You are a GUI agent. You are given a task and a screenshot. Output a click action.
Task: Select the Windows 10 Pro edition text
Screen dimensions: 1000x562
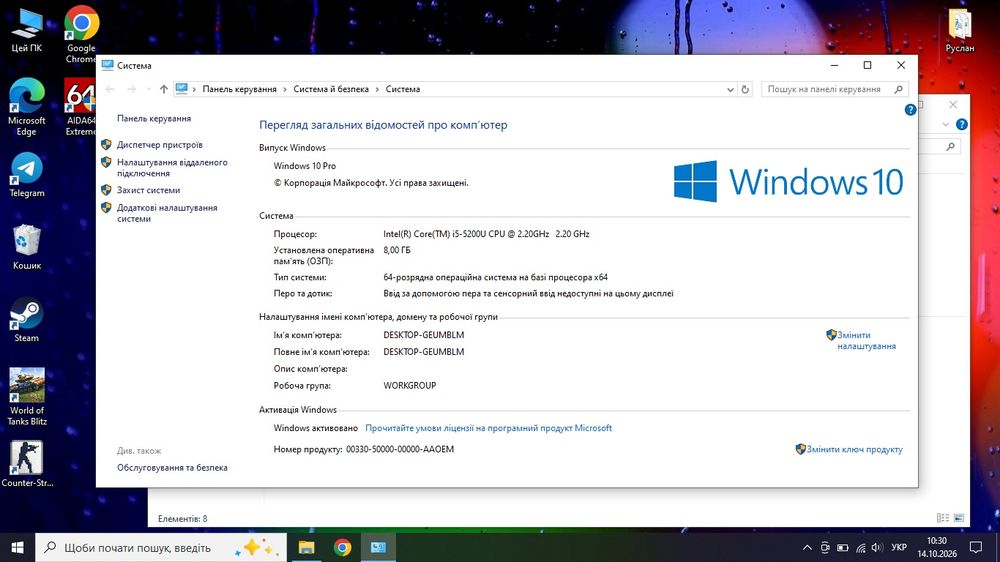[305, 166]
